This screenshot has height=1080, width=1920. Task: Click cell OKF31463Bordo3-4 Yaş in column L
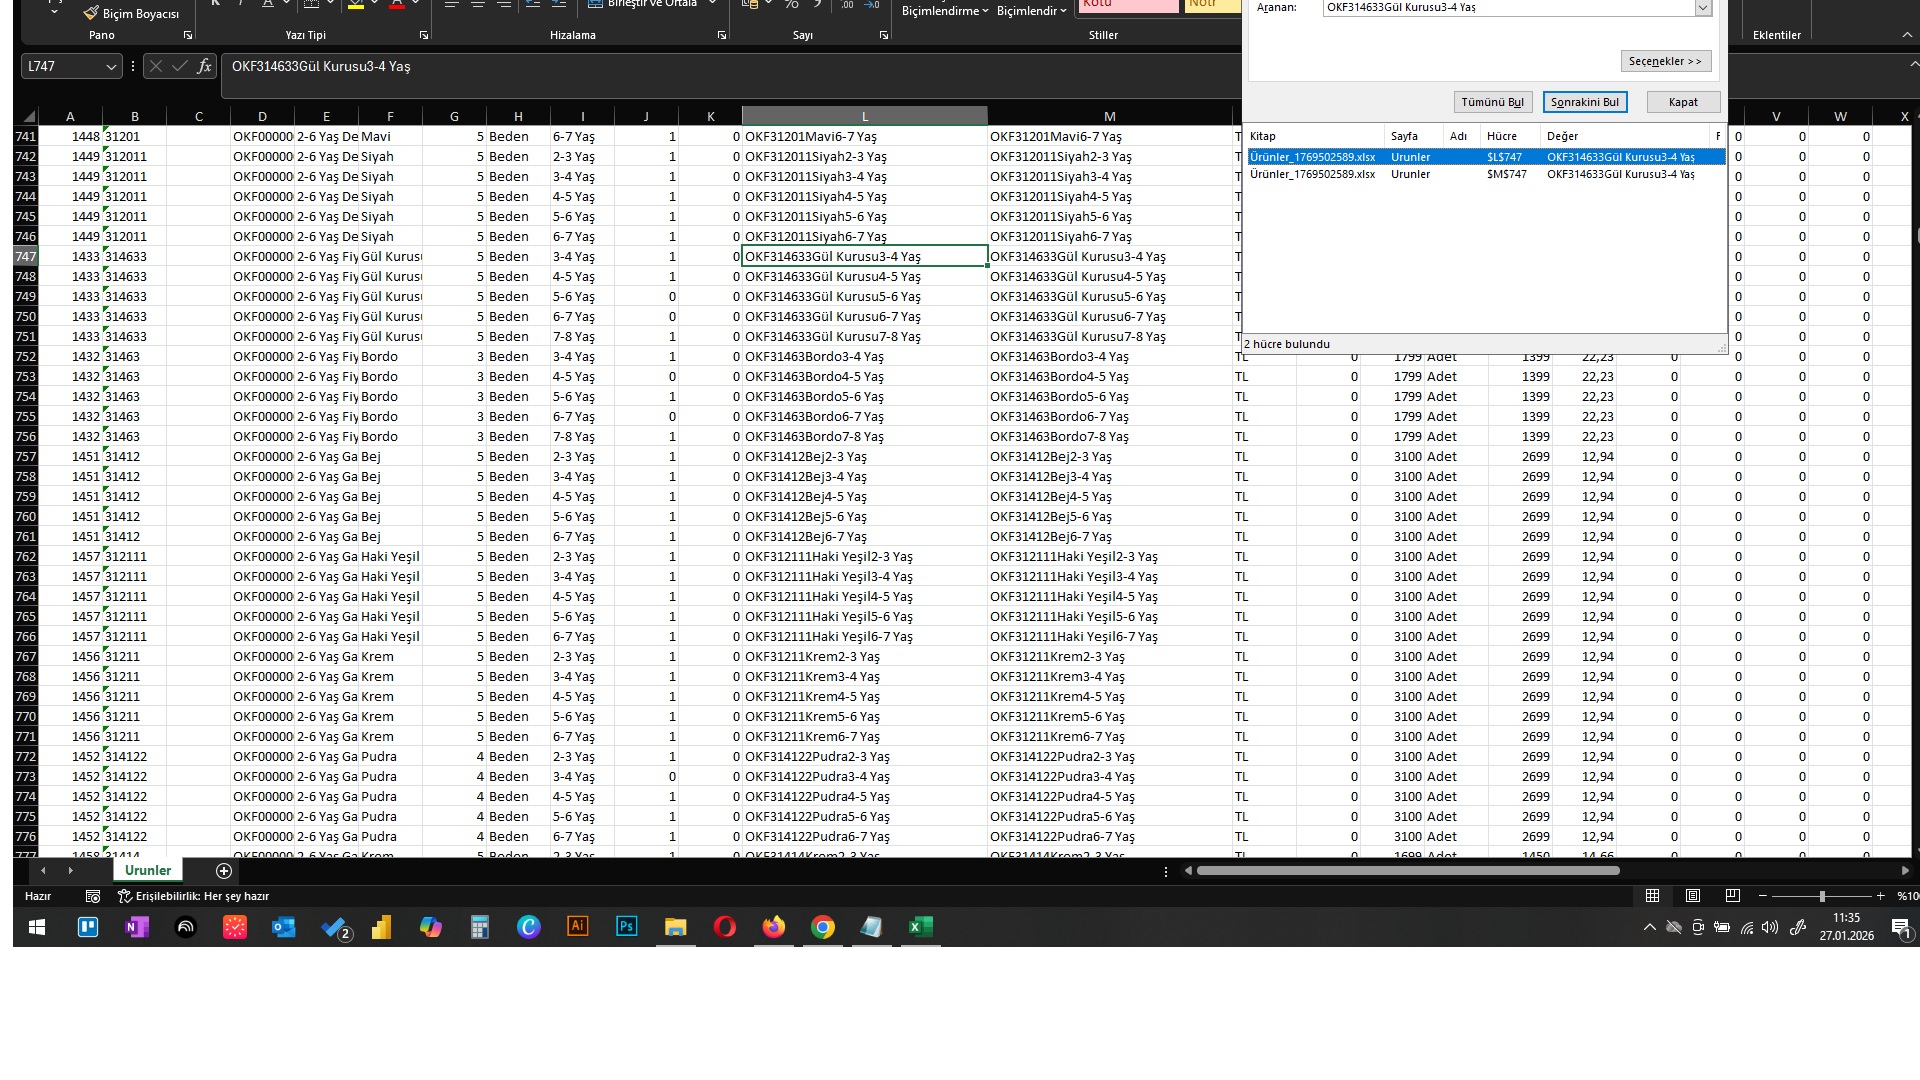coord(865,356)
